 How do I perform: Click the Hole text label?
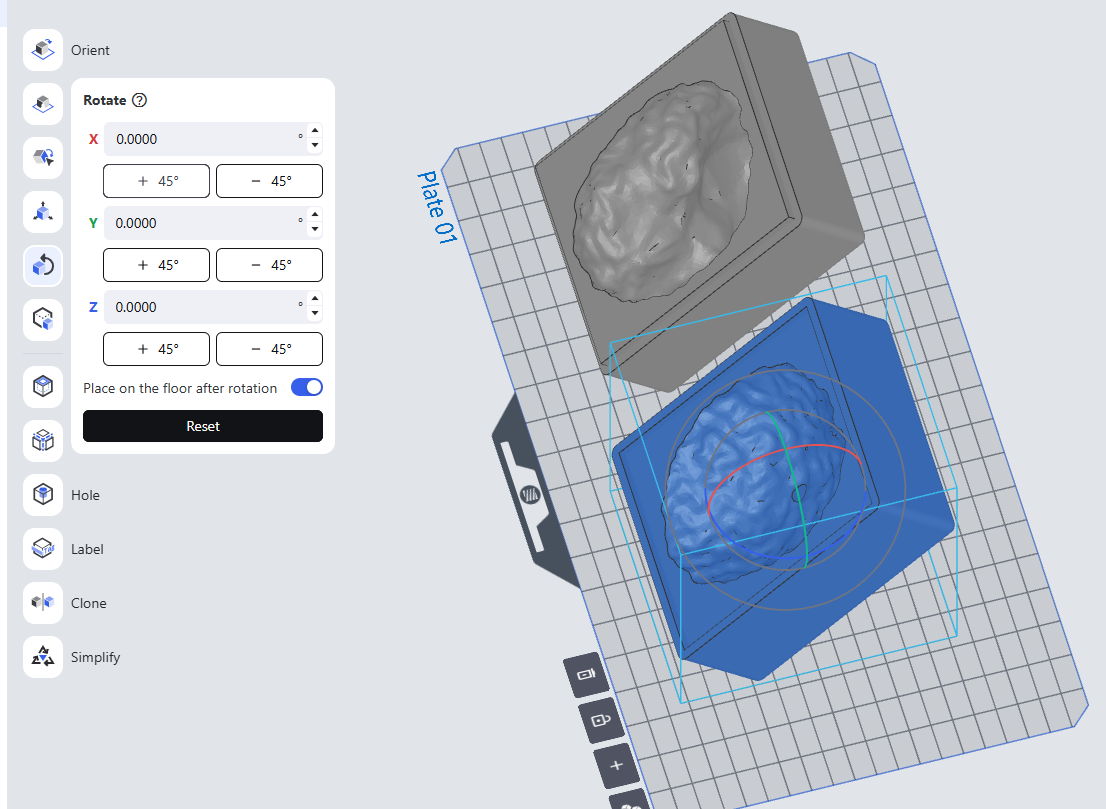(85, 495)
